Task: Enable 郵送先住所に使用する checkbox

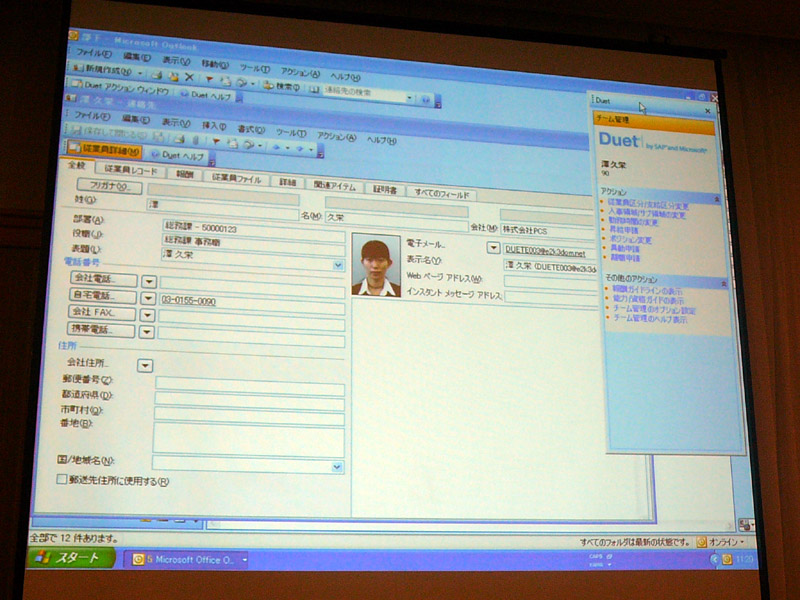Action: pyautogui.click(x=62, y=480)
